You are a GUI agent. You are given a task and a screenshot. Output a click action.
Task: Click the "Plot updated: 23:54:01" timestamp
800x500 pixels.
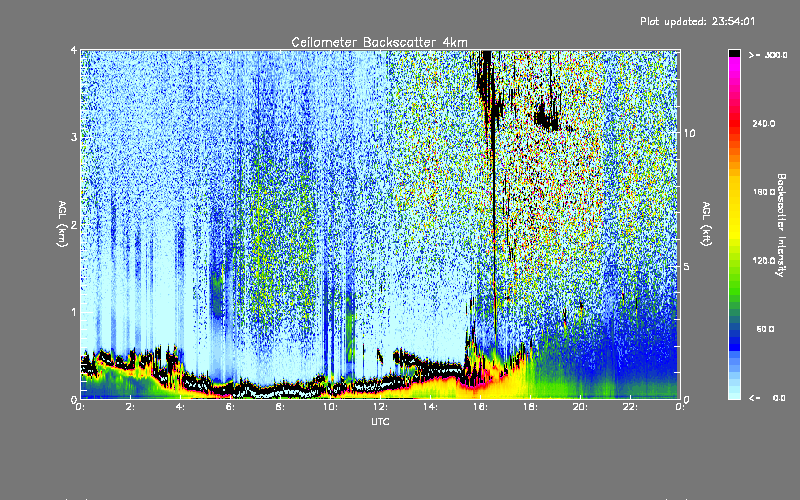pos(697,21)
